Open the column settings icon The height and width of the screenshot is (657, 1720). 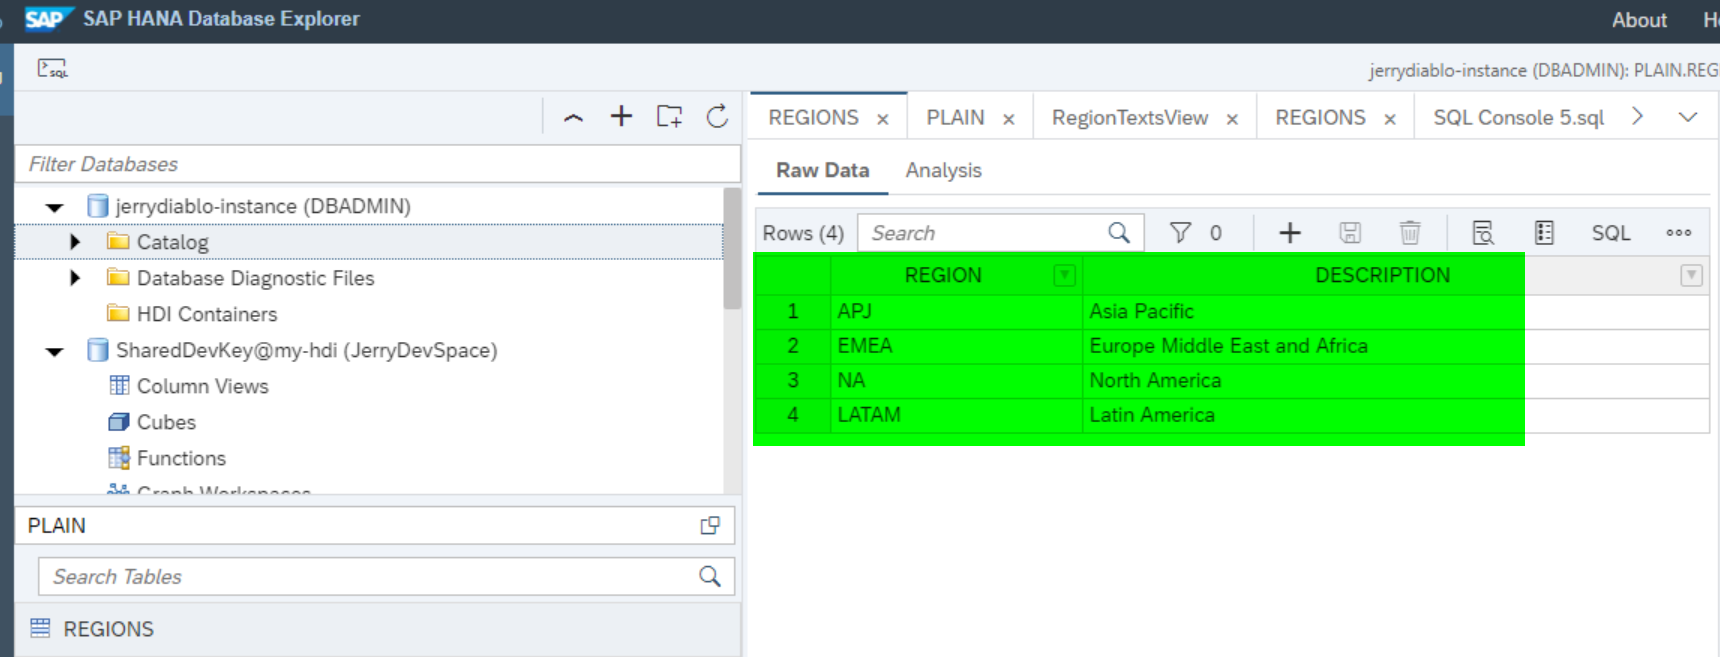pyautogui.click(x=1544, y=233)
